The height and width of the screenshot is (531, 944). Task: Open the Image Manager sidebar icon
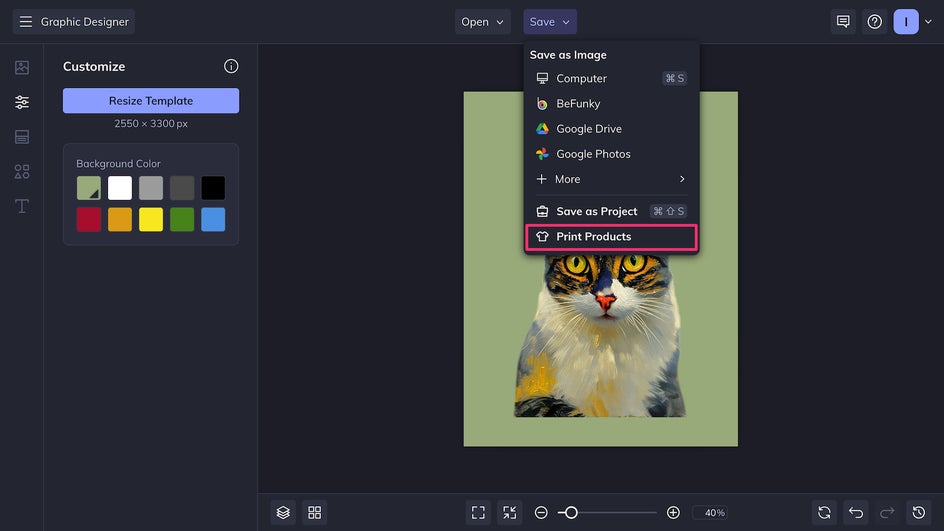(x=22, y=67)
